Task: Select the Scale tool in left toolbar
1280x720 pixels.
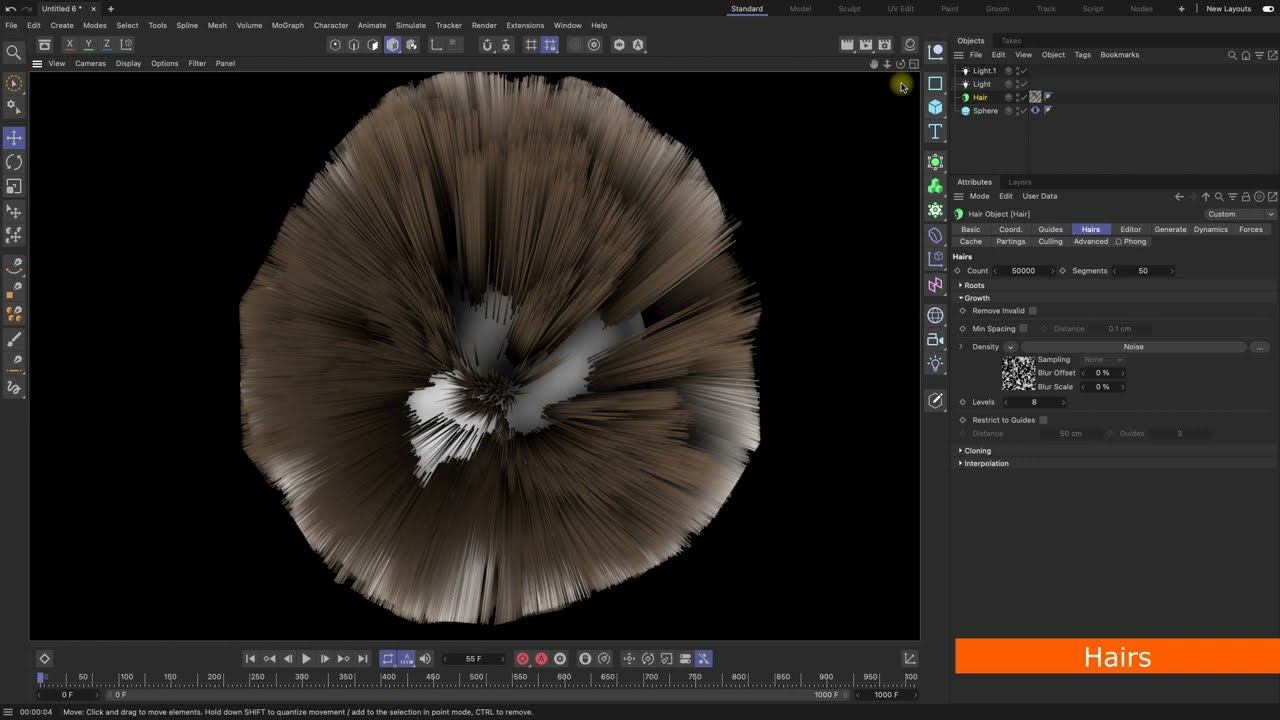Action: tap(14, 186)
